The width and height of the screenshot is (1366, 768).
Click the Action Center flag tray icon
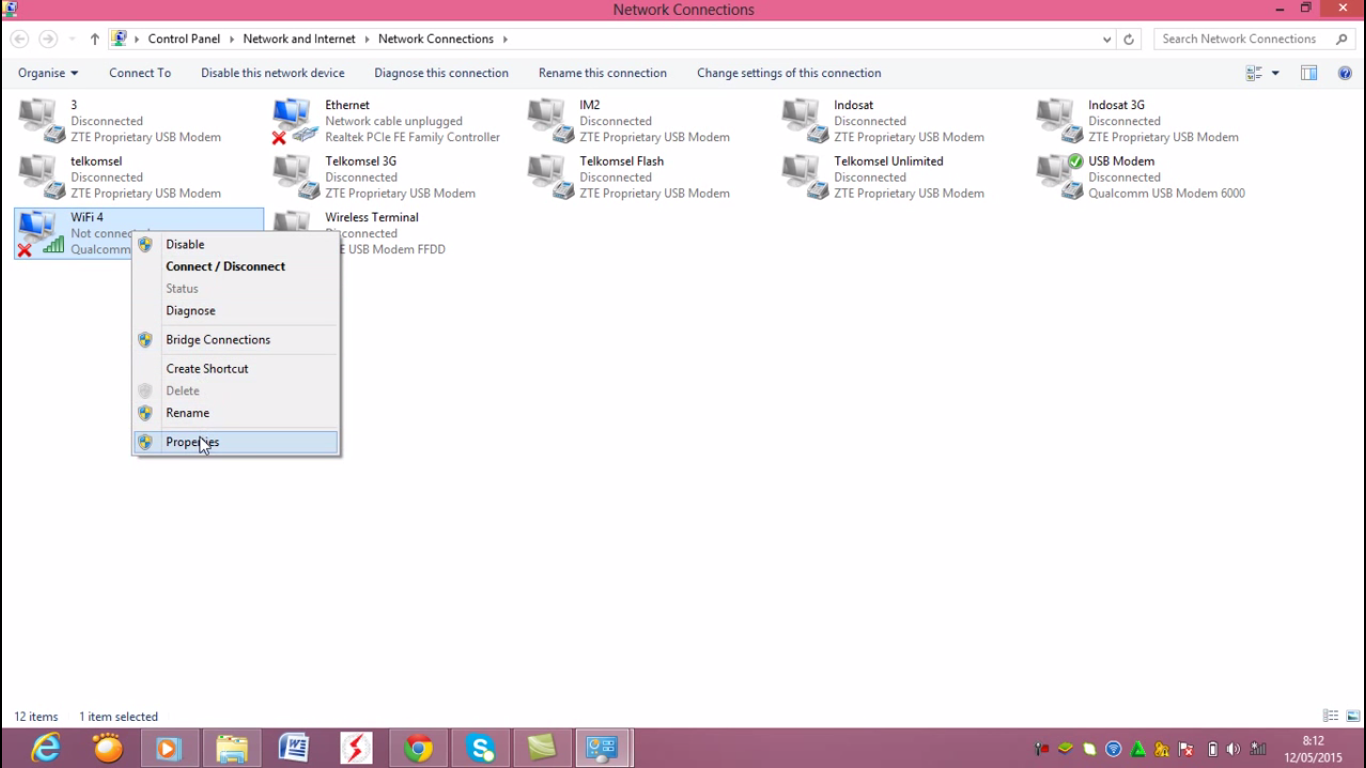click(x=1187, y=749)
